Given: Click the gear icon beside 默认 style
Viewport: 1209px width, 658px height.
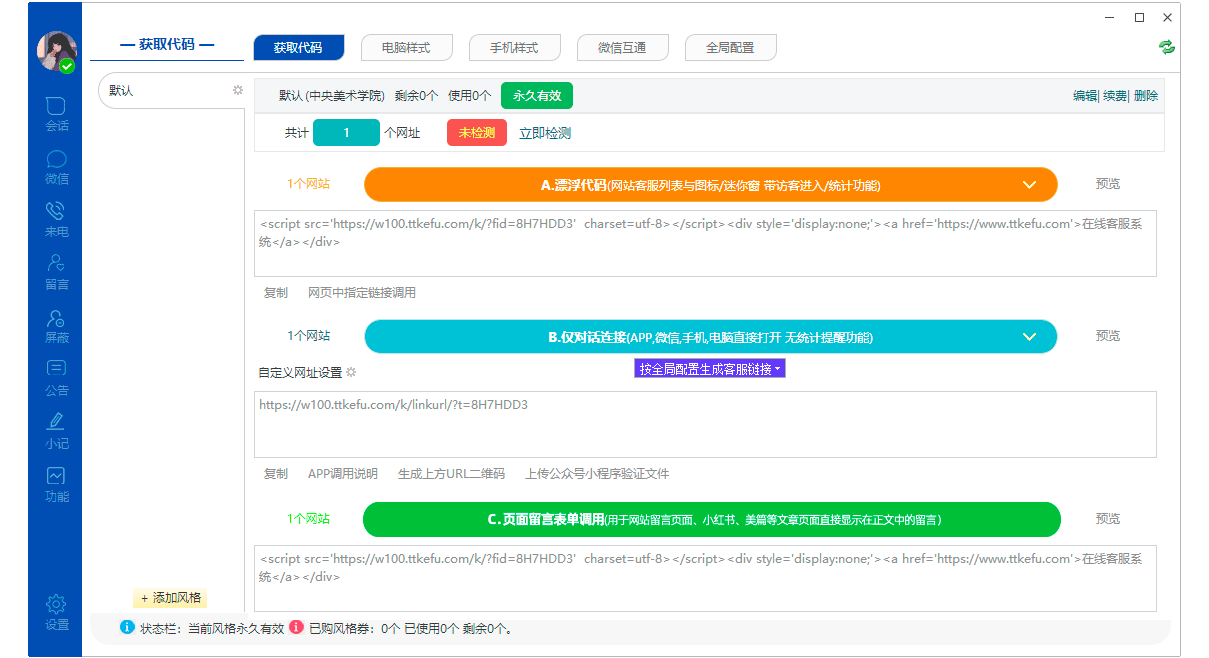Looking at the screenshot, I should point(238,90).
